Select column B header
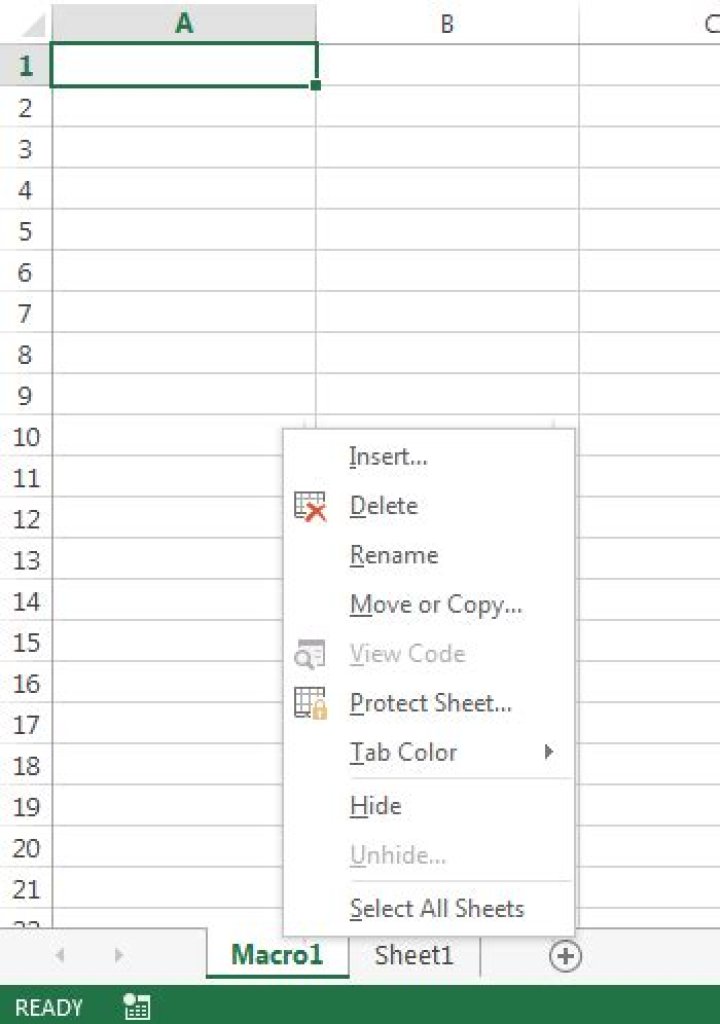 coord(447,24)
